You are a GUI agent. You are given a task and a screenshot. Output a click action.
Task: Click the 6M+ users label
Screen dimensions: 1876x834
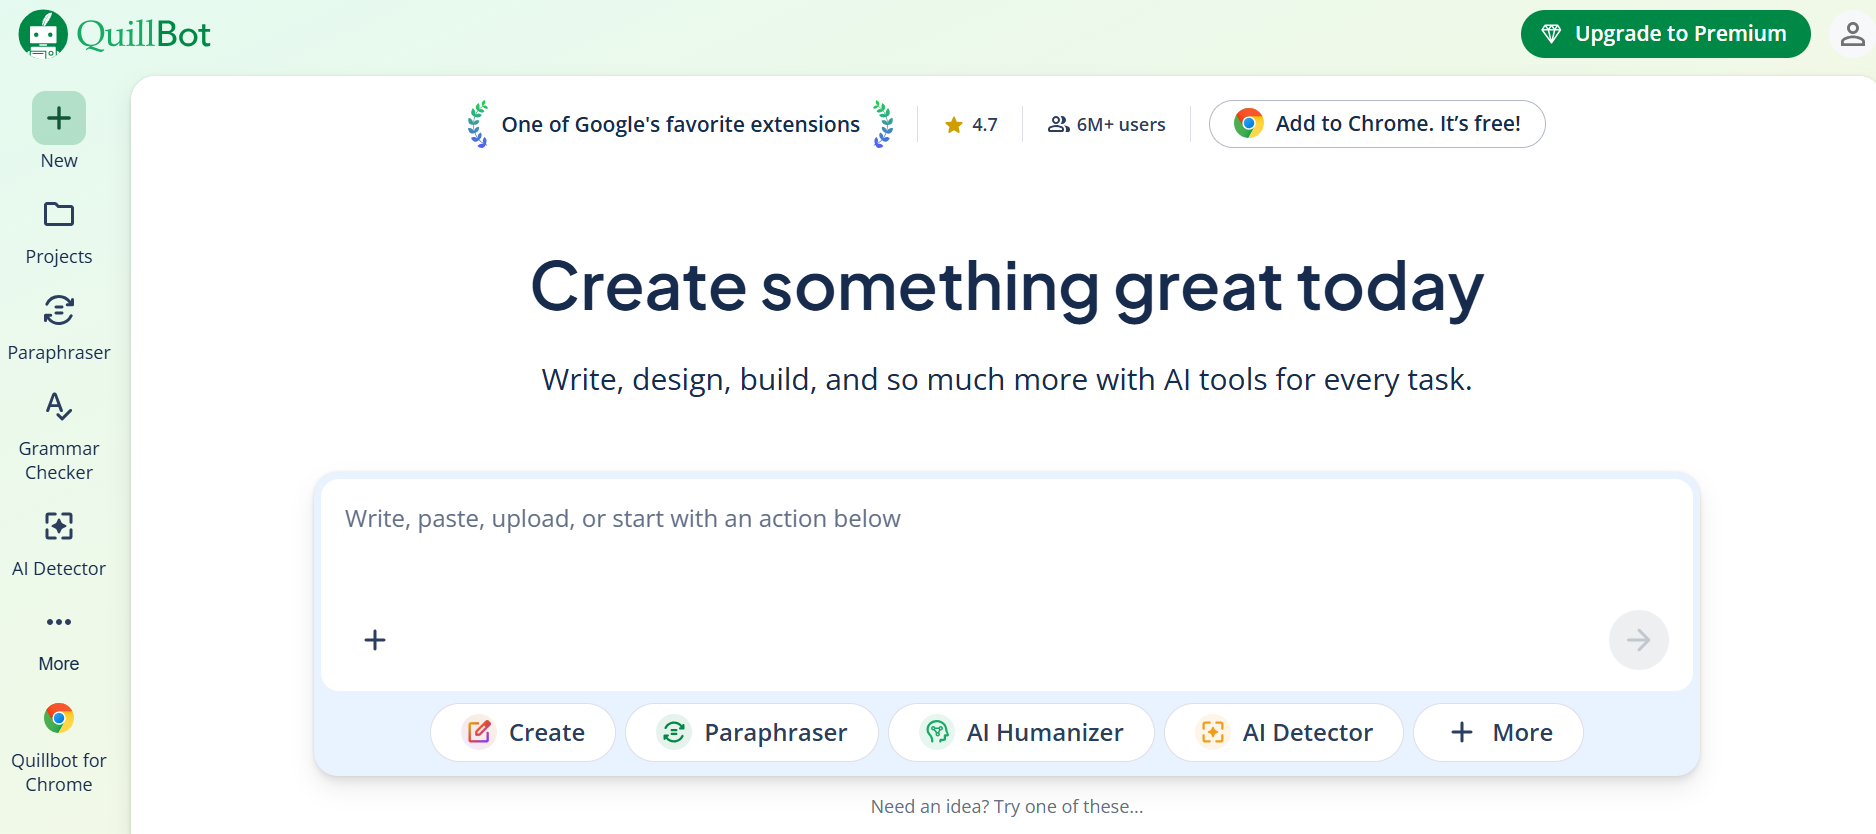[x=1107, y=125]
